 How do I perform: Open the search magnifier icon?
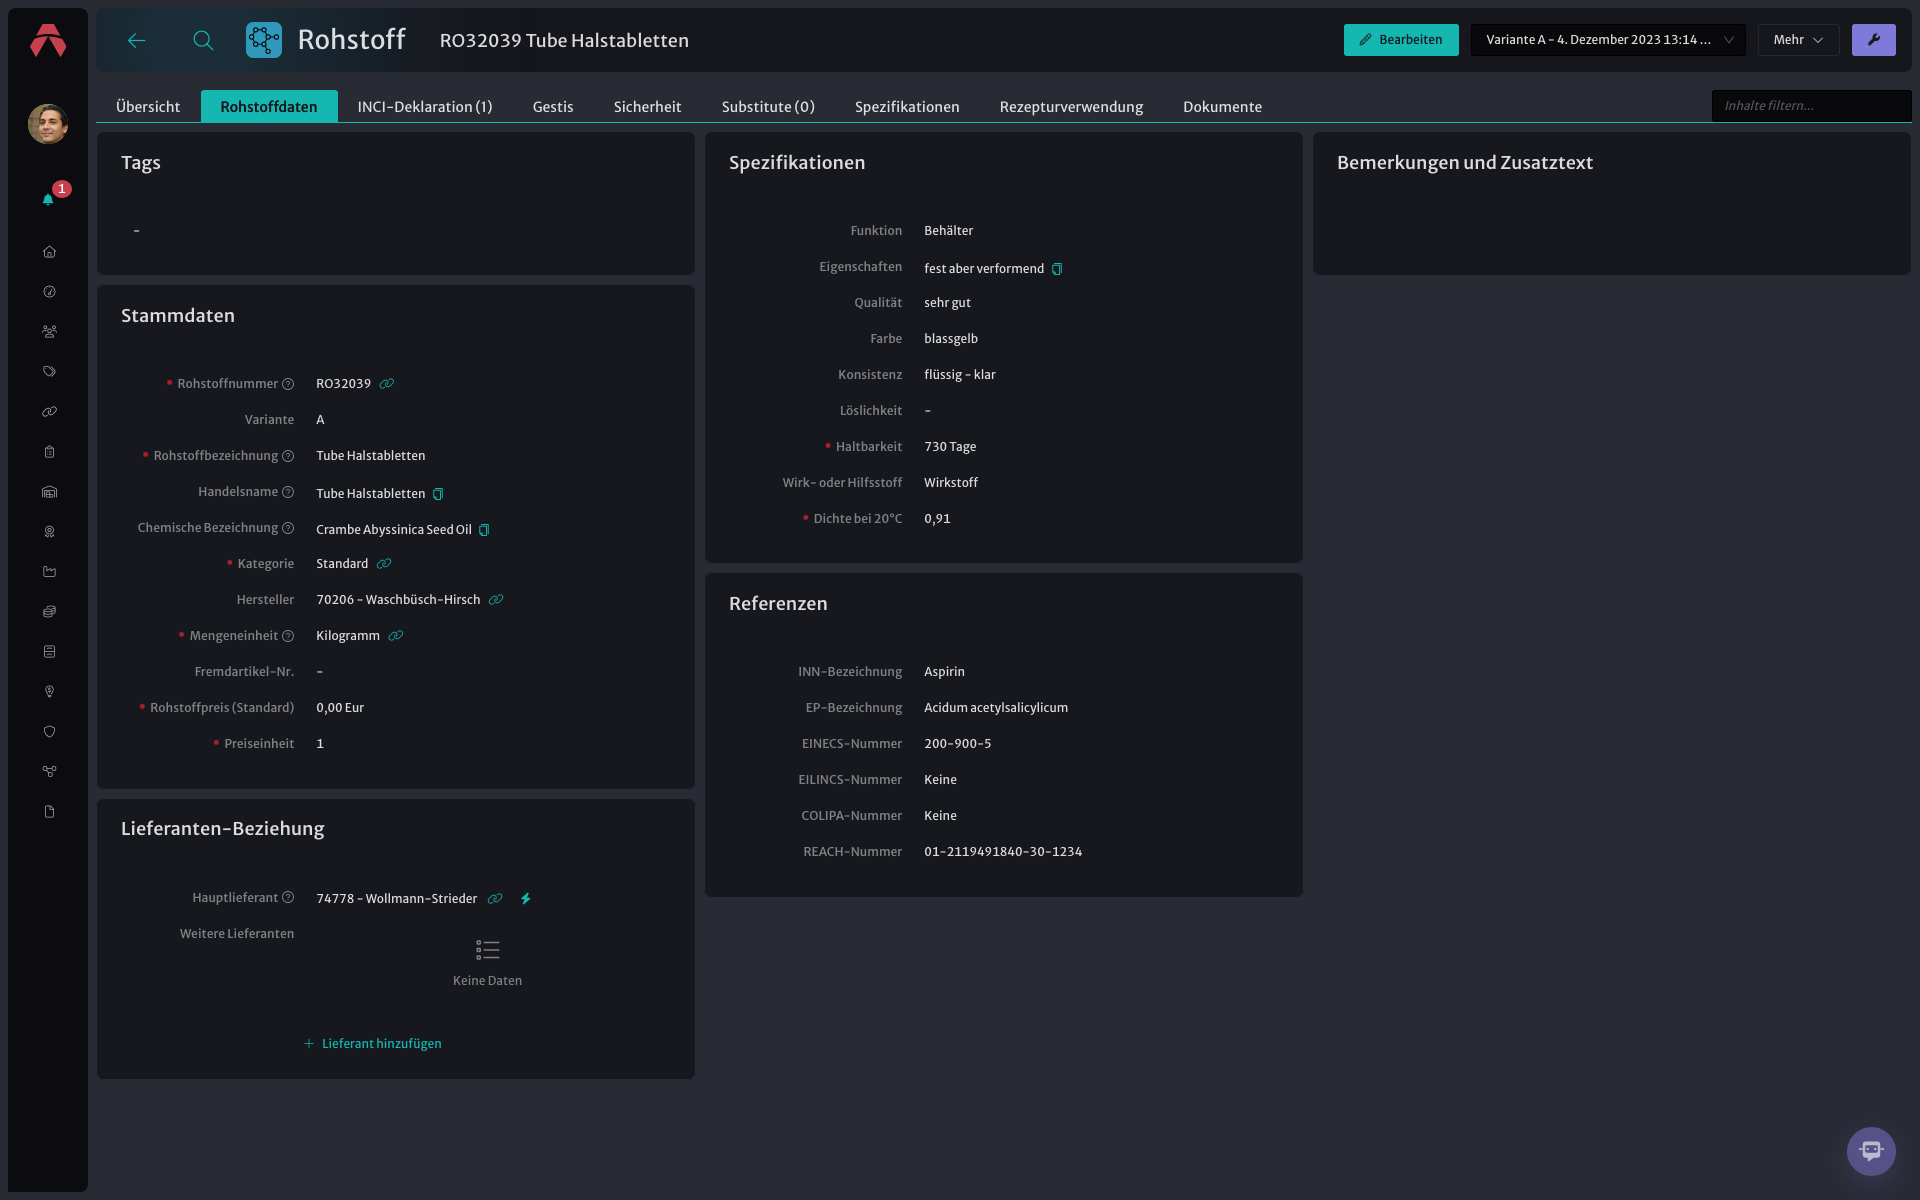coord(203,40)
